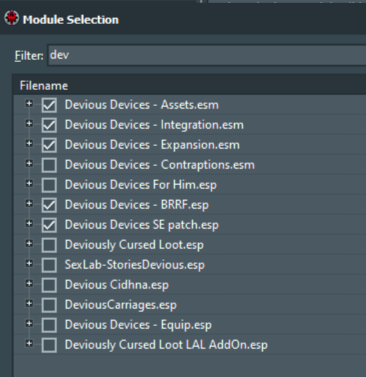Image resolution: width=366 pixels, height=377 pixels.
Task: Expand Devious Devices - Contraptions.esm node
Action: 29,164
